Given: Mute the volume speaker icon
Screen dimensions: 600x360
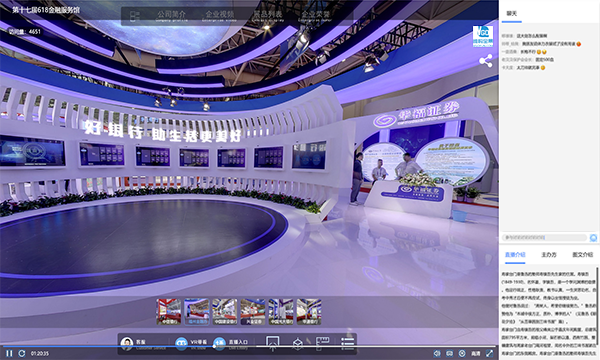Looking at the screenshot, I should point(437,353).
